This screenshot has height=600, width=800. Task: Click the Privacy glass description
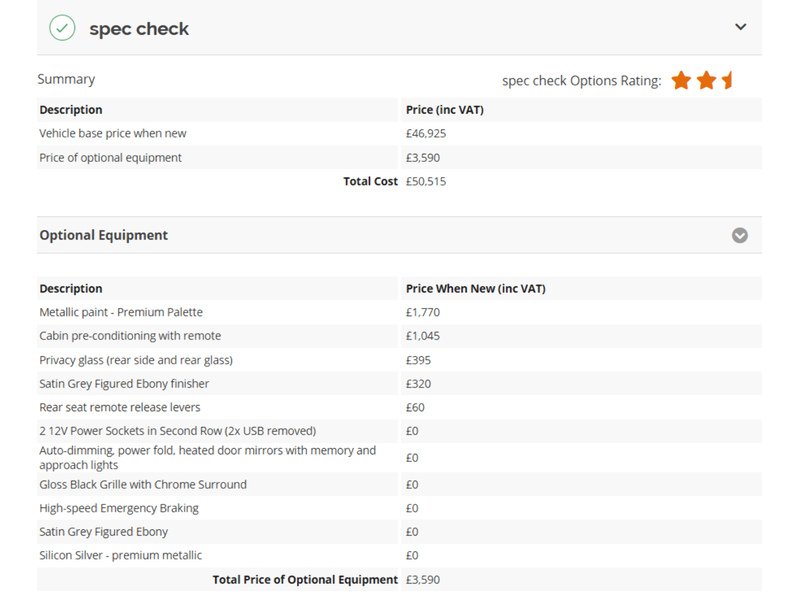(x=135, y=360)
